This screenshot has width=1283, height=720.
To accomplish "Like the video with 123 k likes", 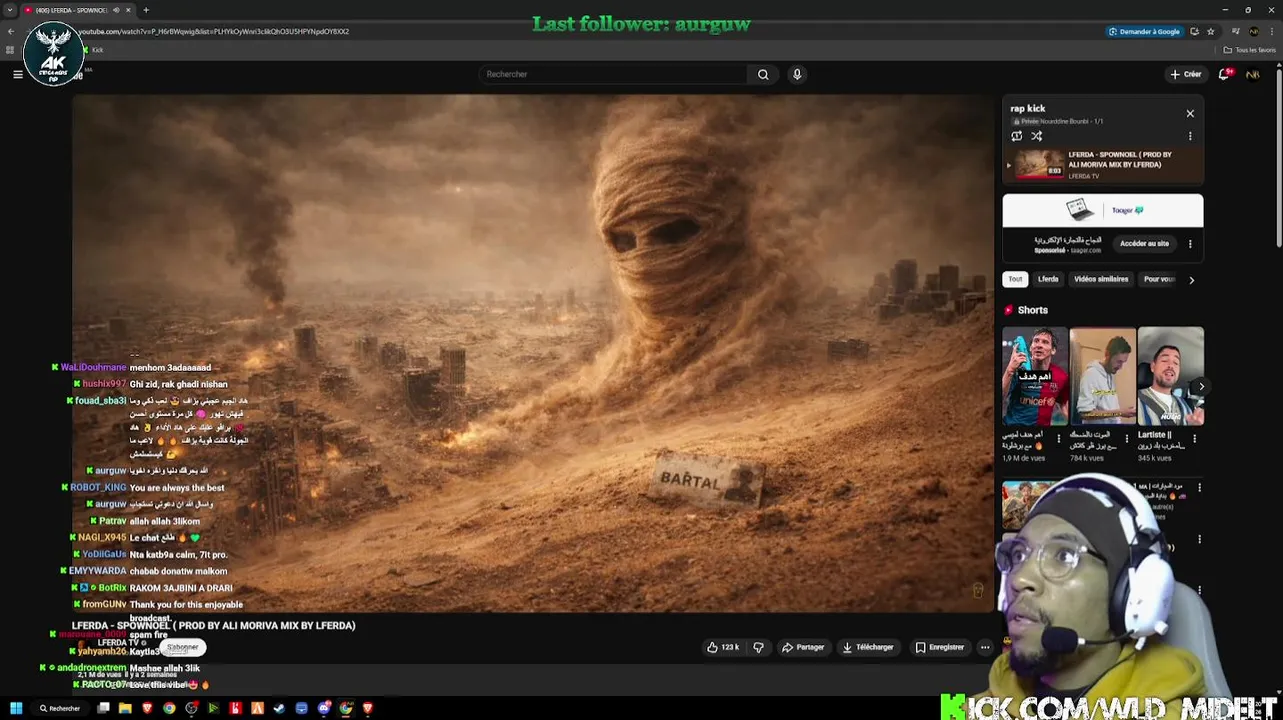I will (723, 647).
